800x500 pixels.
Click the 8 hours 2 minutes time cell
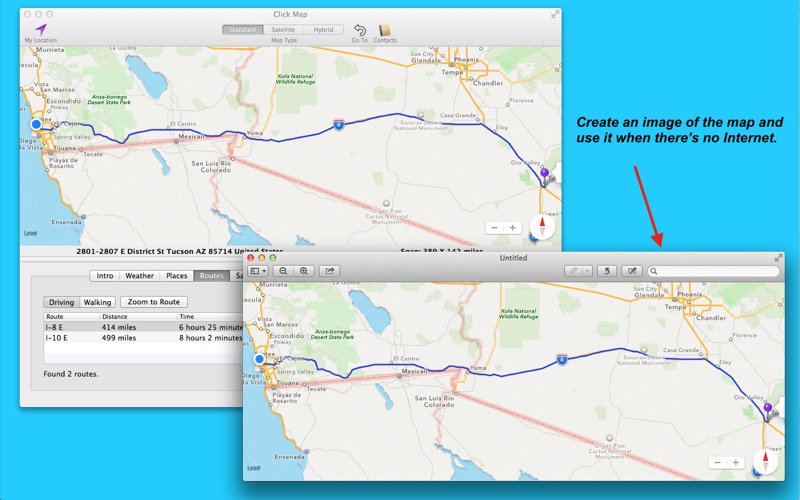tap(210, 338)
